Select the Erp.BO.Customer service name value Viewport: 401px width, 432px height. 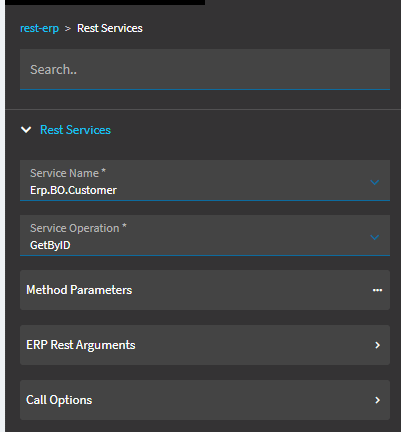pos(73,190)
